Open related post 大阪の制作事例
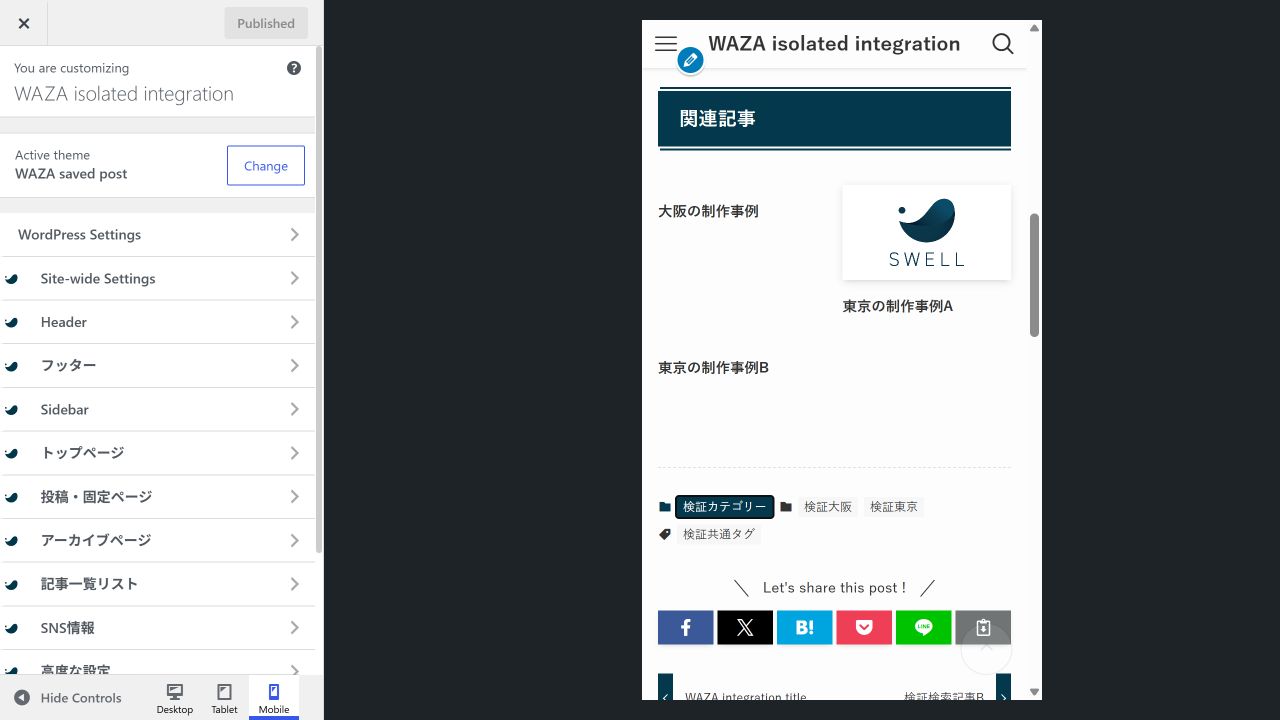 [x=708, y=212]
